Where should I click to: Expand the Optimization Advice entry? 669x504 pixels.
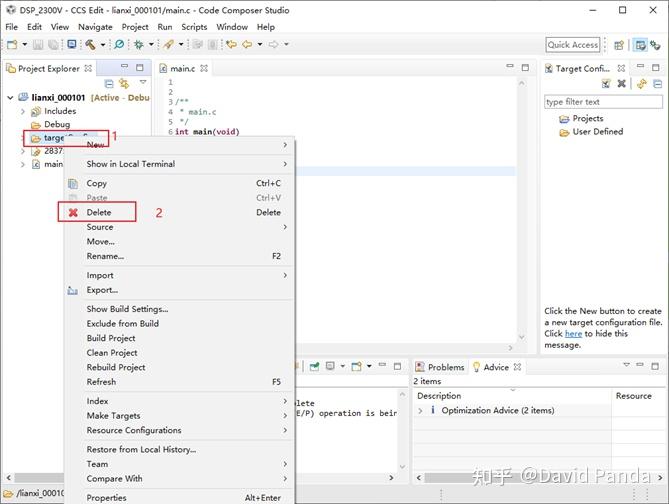420,410
